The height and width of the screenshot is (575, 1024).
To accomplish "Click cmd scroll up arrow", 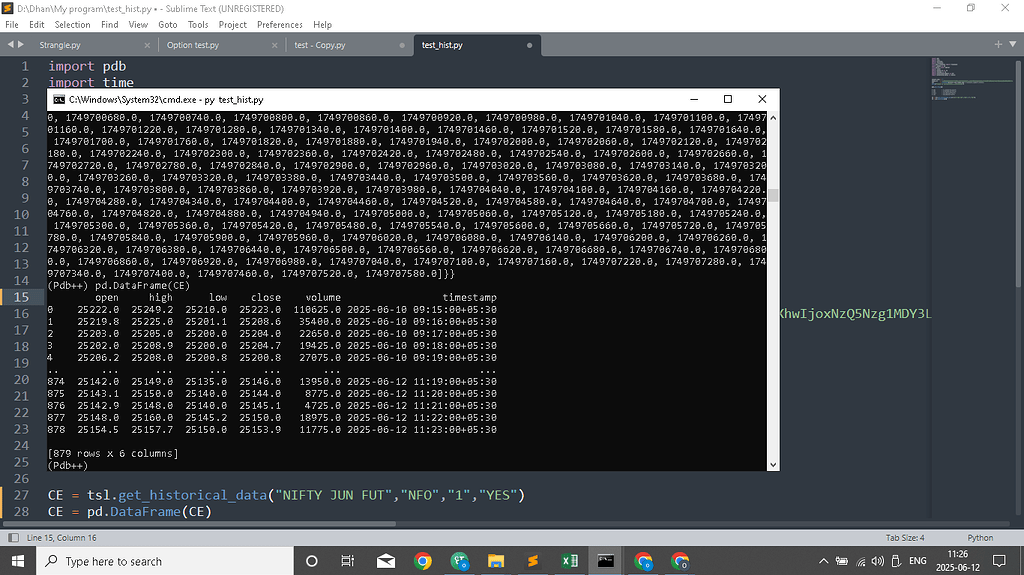I will point(773,118).
